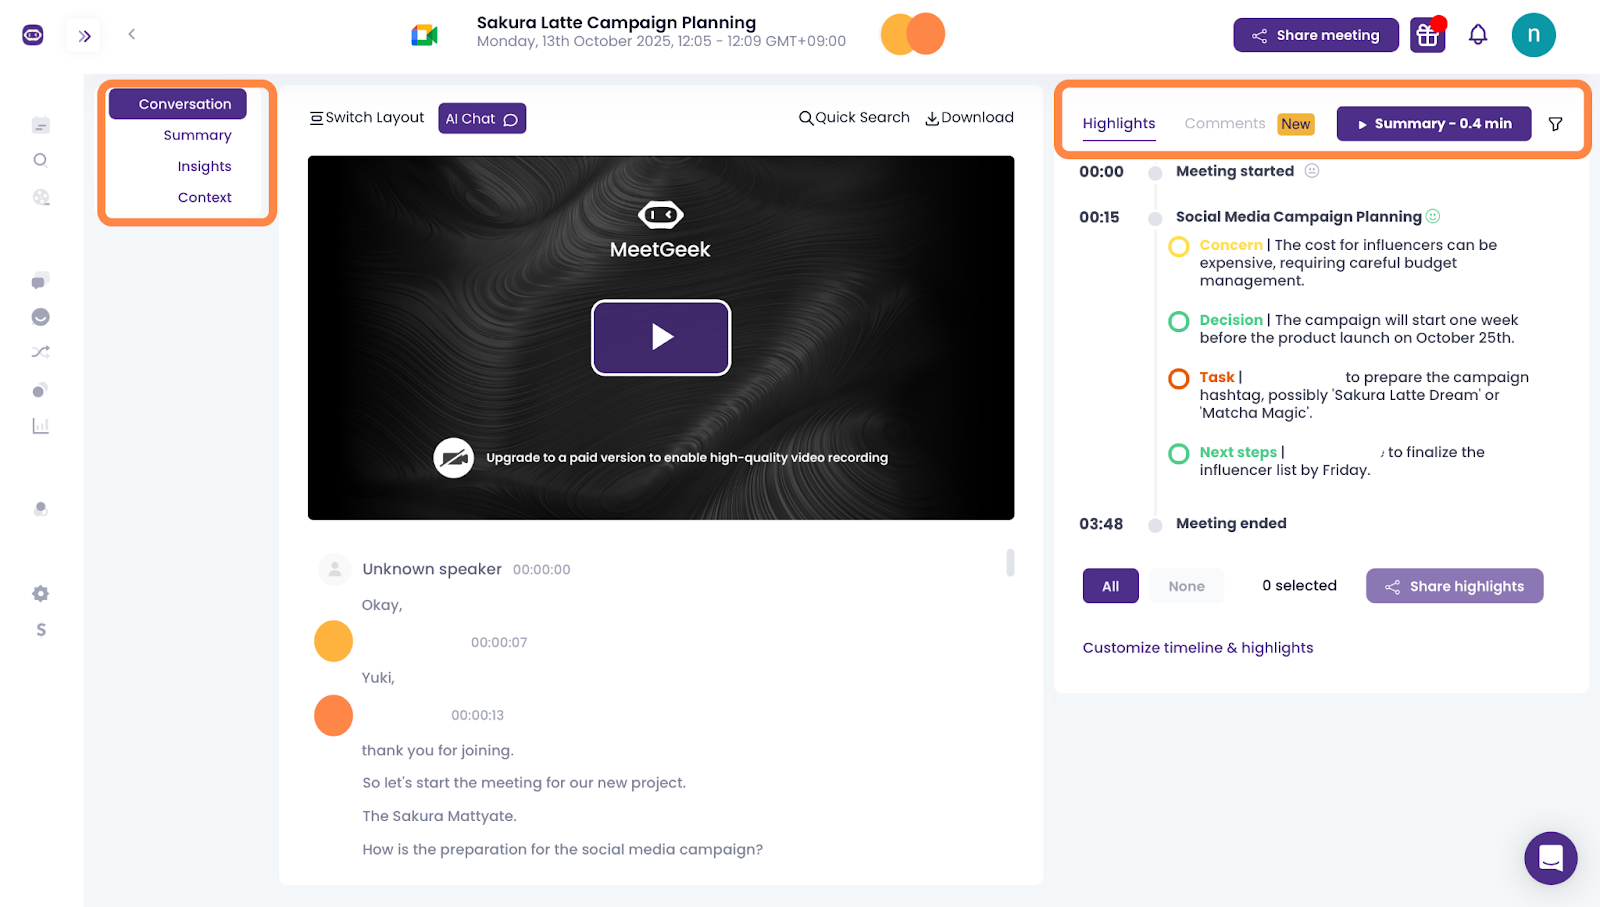1600x907 pixels.
Task: Click the notification bell icon
Action: click(1477, 35)
